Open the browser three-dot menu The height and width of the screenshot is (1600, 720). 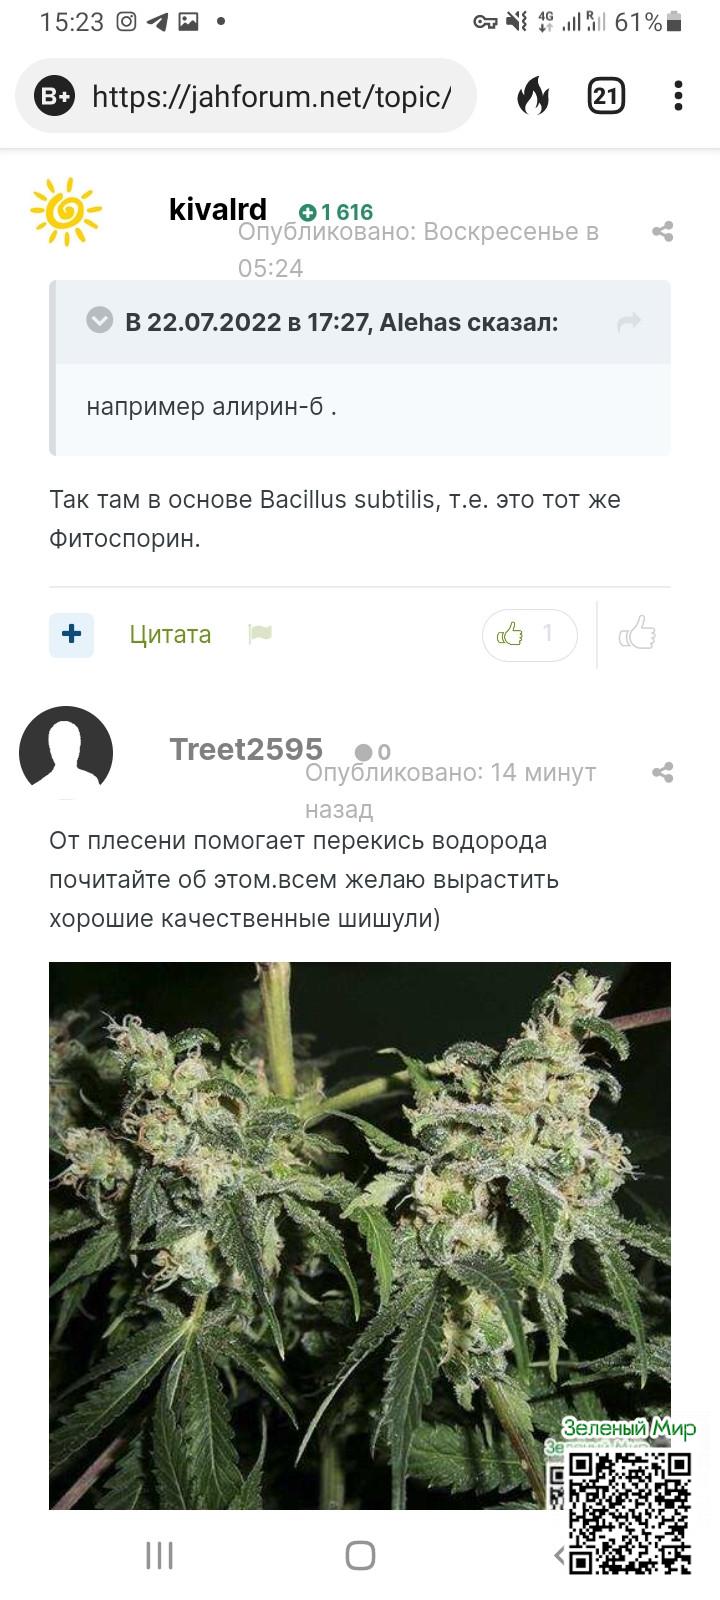click(x=678, y=96)
